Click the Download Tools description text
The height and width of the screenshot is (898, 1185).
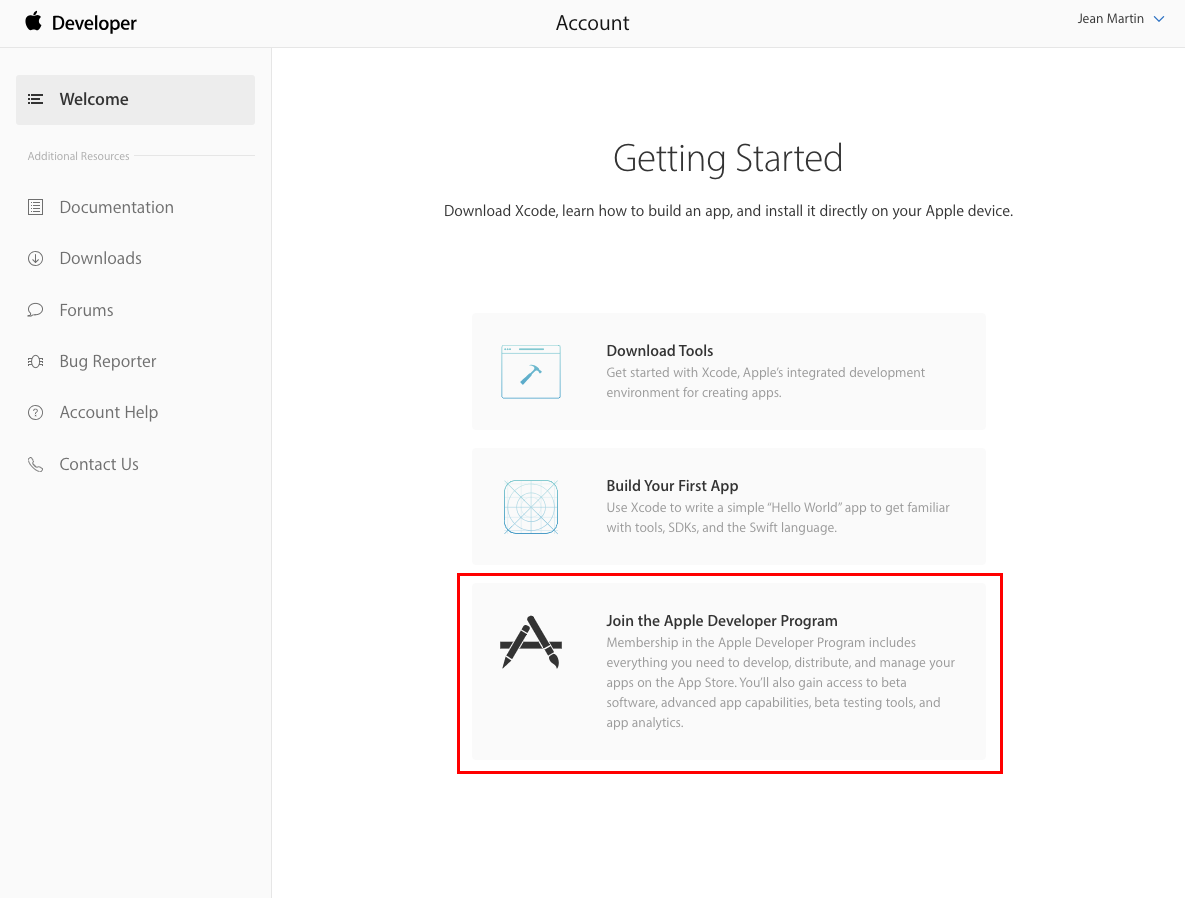[x=766, y=382]
